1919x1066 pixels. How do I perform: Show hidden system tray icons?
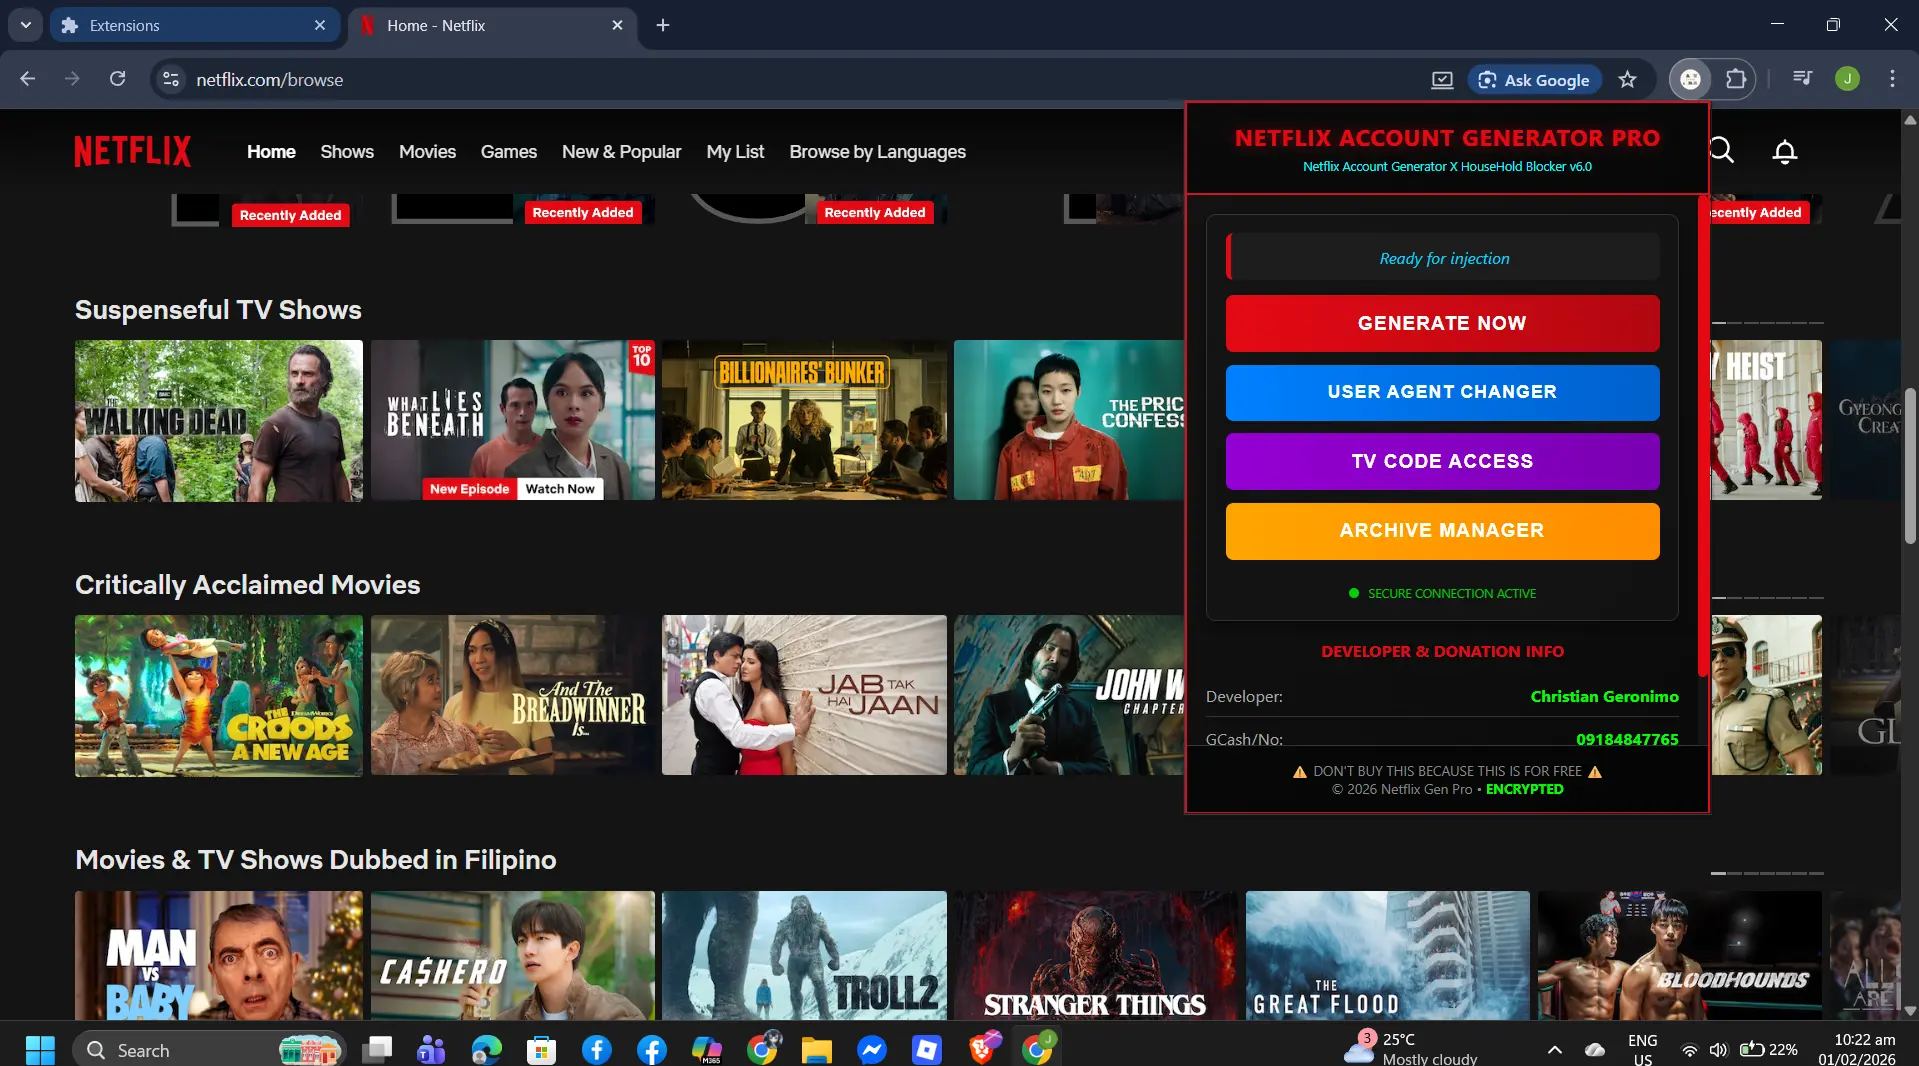[1555, 1050]
